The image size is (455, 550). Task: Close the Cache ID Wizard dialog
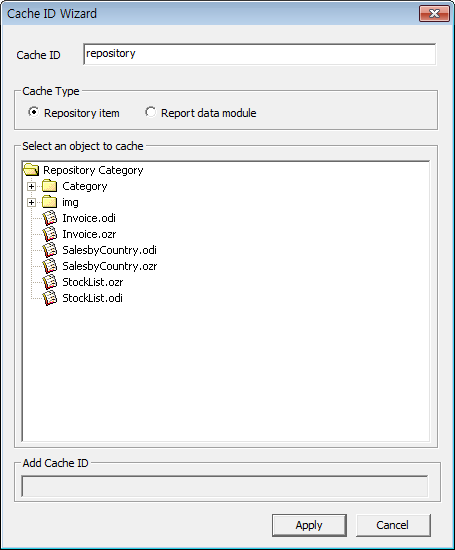coord(434,14)
